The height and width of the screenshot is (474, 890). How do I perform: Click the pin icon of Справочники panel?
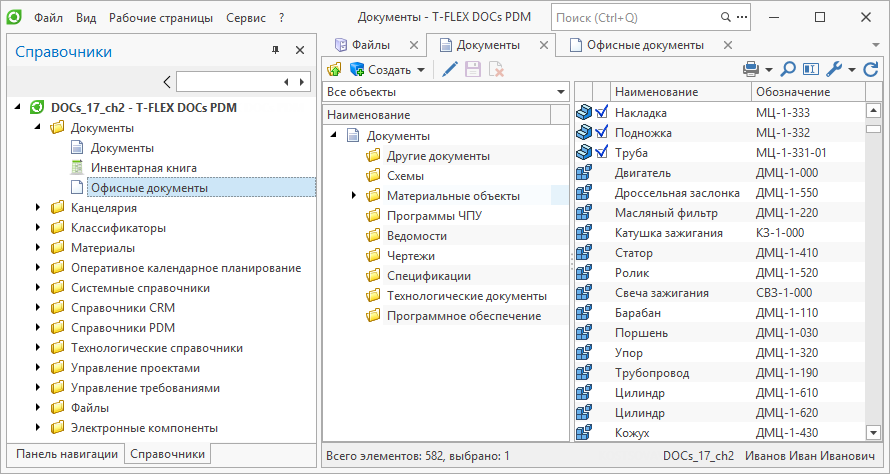pyautogui.click(x=276, y=51)
